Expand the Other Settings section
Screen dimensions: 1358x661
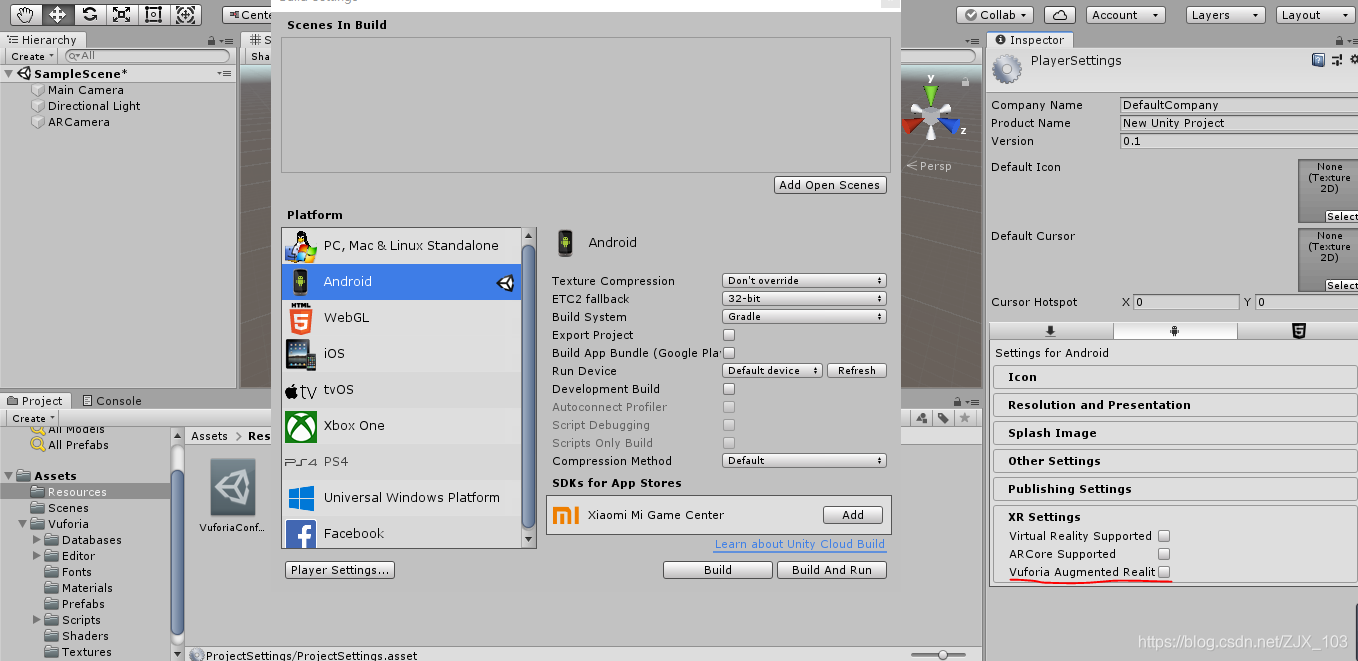pos(1175,461)
